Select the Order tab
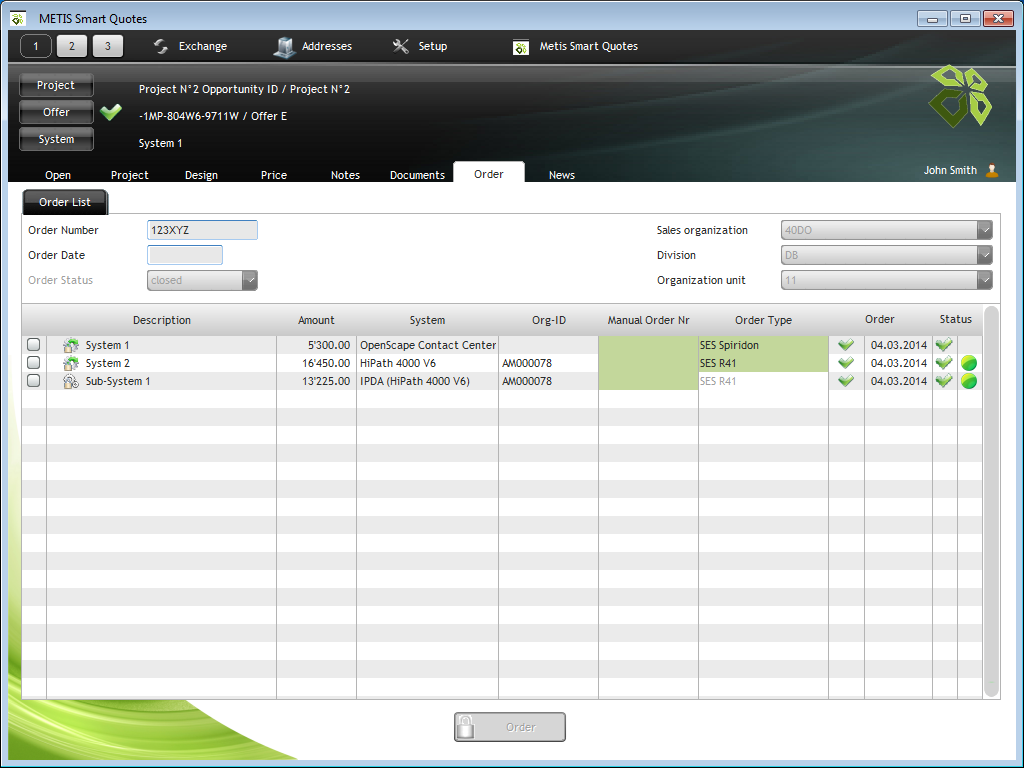The height and width of the screenshot is (768, 1024). [x=488, y=174]
